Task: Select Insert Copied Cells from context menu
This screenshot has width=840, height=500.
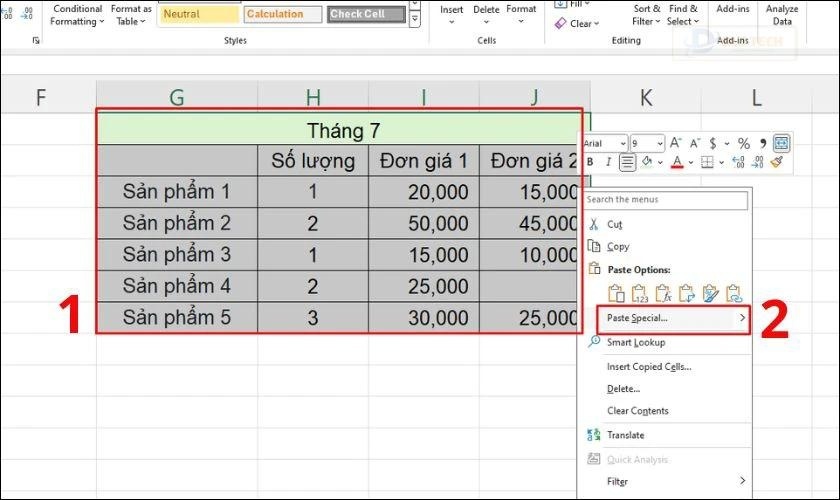Action: click(648, 366)
